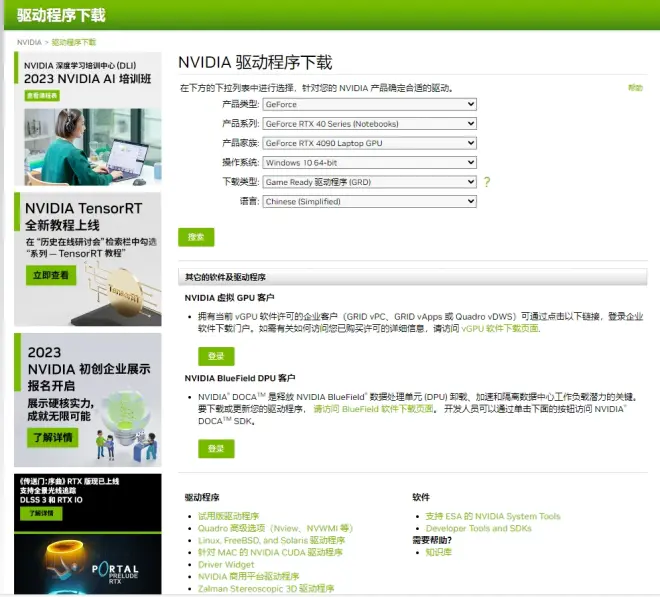Click the green 搜索 button

tap(196, 237)
